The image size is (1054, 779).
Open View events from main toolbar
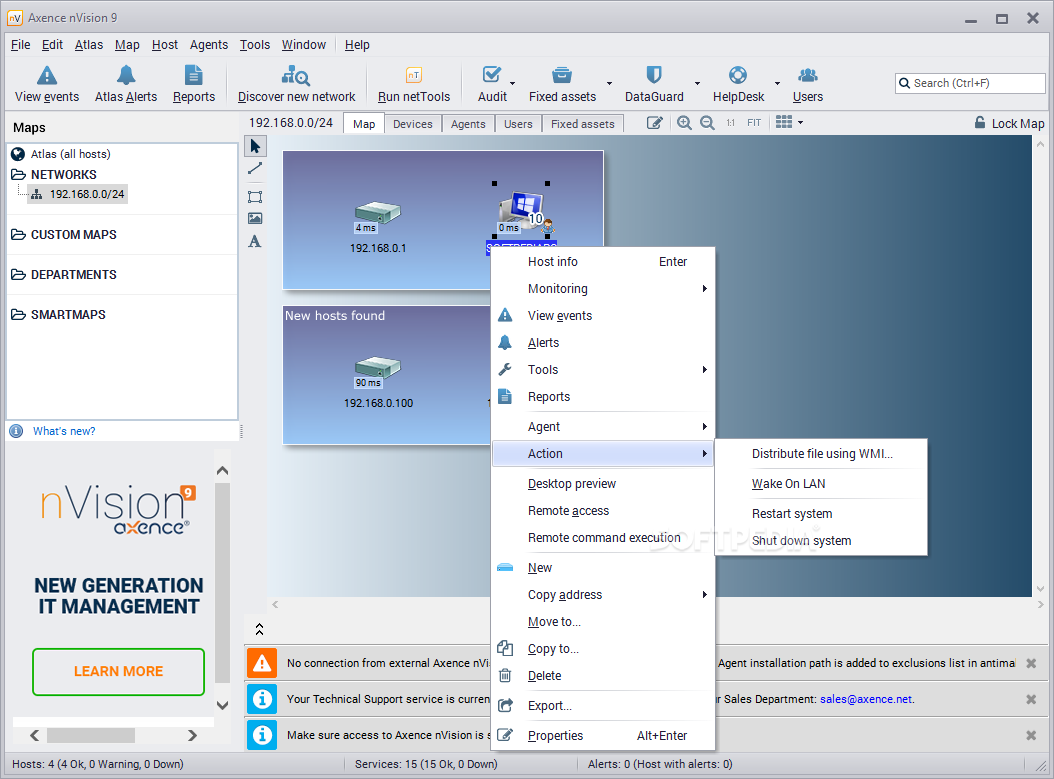[x=47, y=84]
